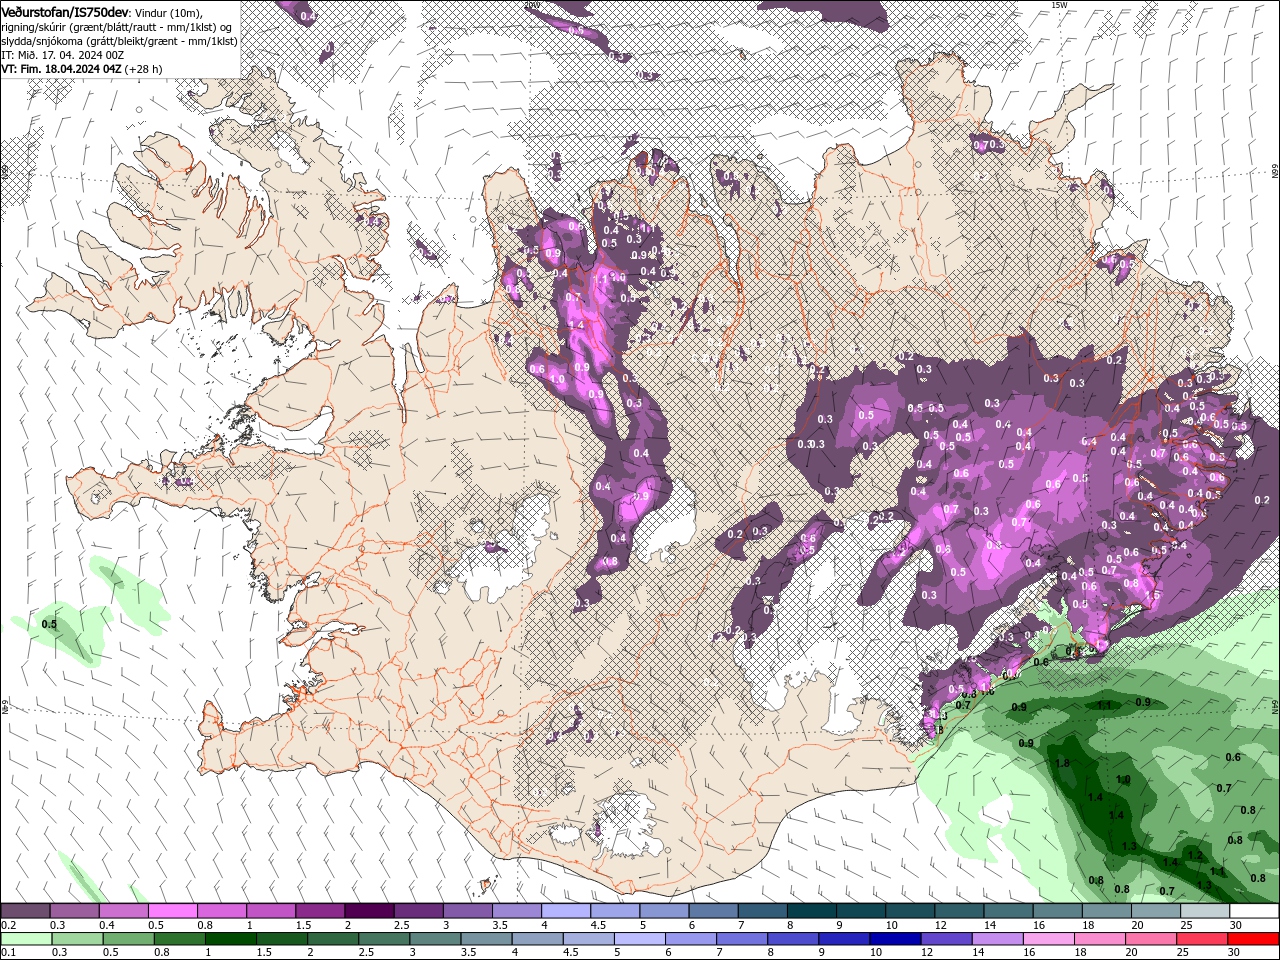The width and height of the screenshot is (1280, 960).
Task: Click the dusky mauve swatch starting the upper snow legend
Action: click(x=25, y=911)
